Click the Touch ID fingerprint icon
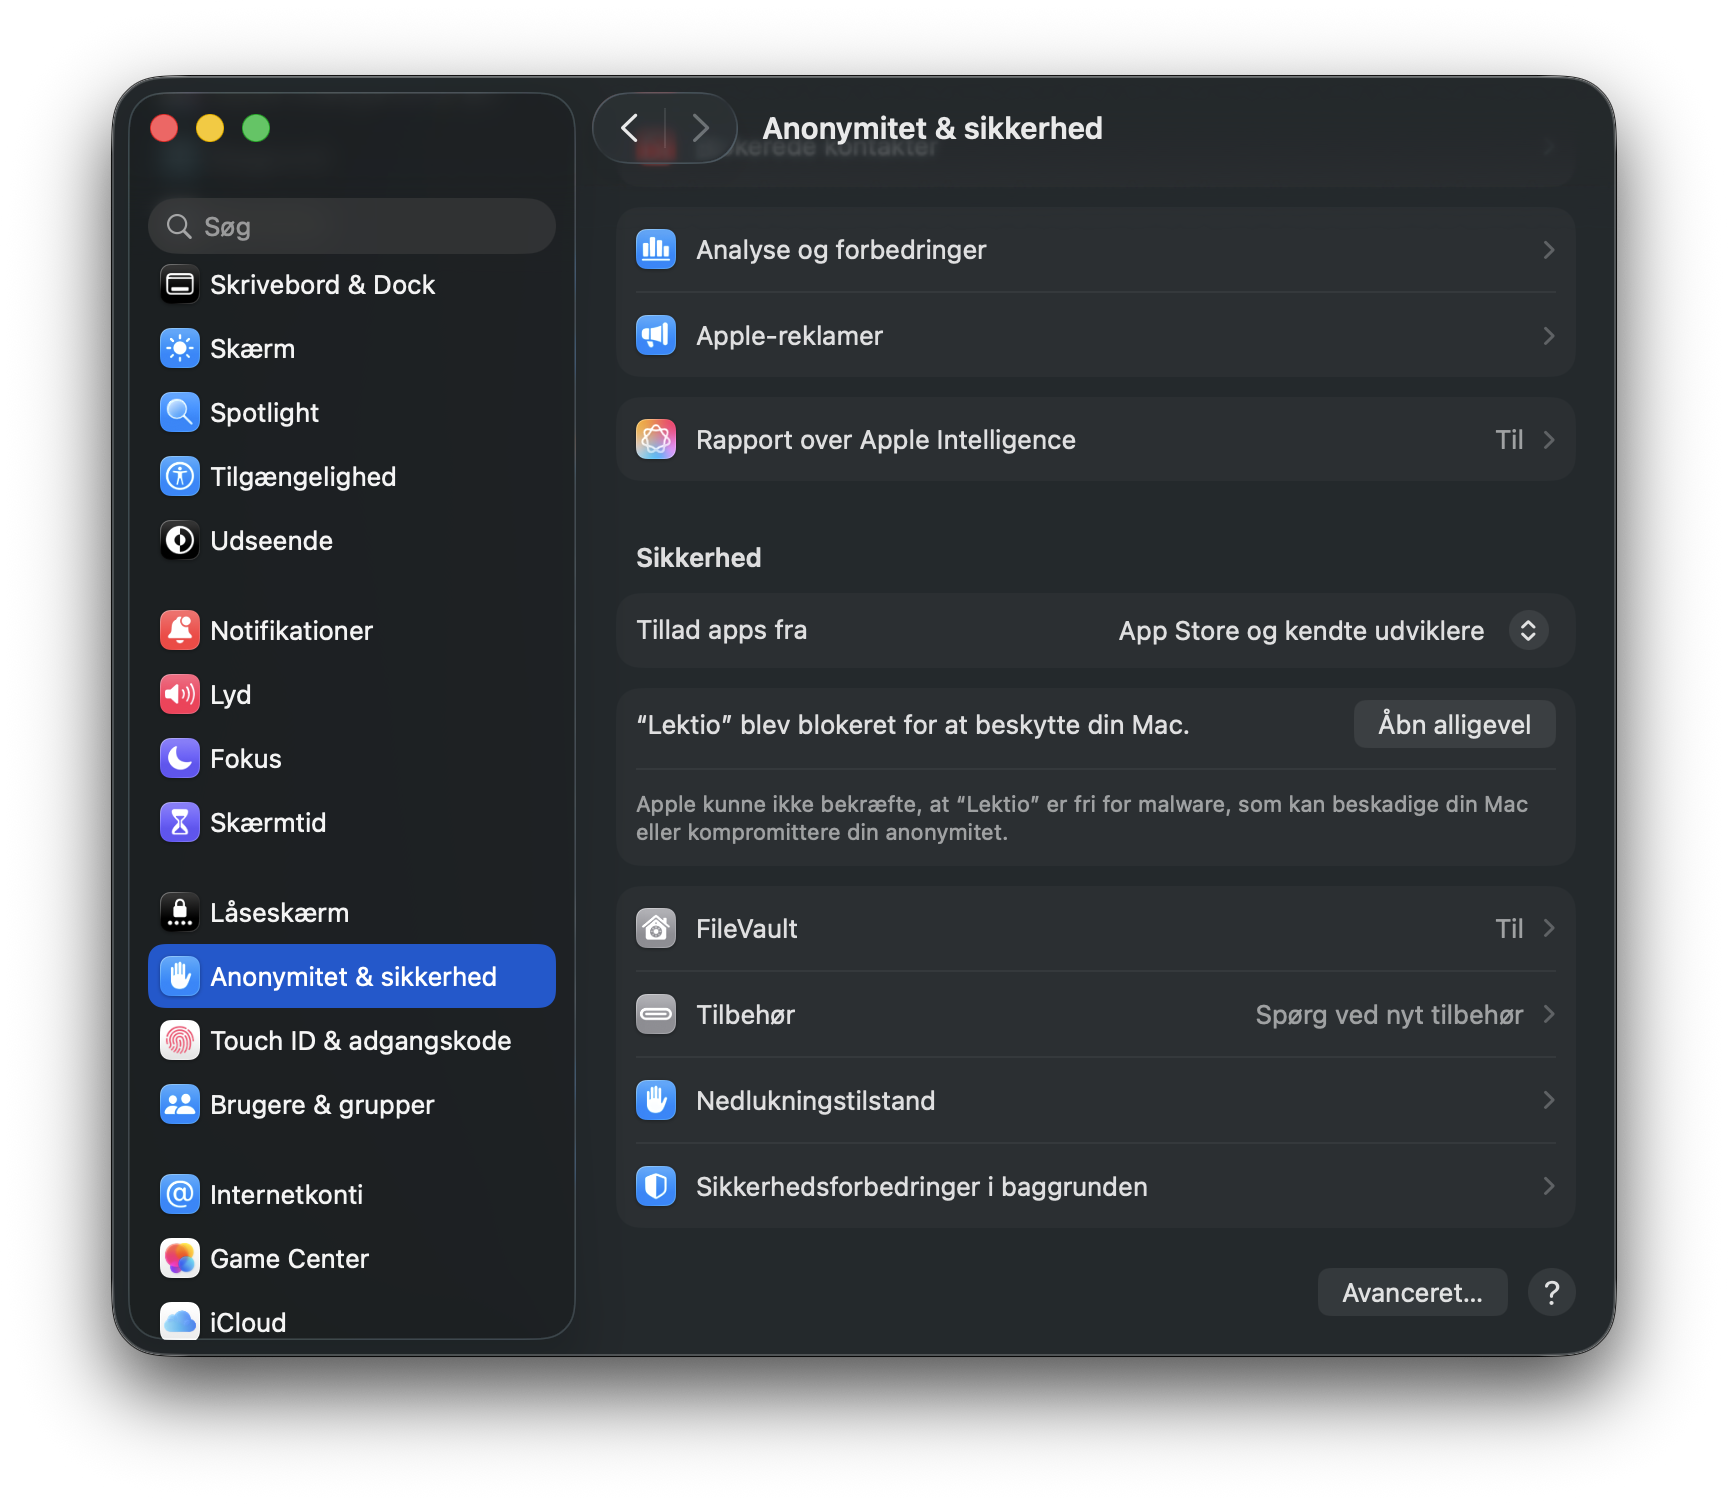 pyautogui.click(x=180, y=1041)
